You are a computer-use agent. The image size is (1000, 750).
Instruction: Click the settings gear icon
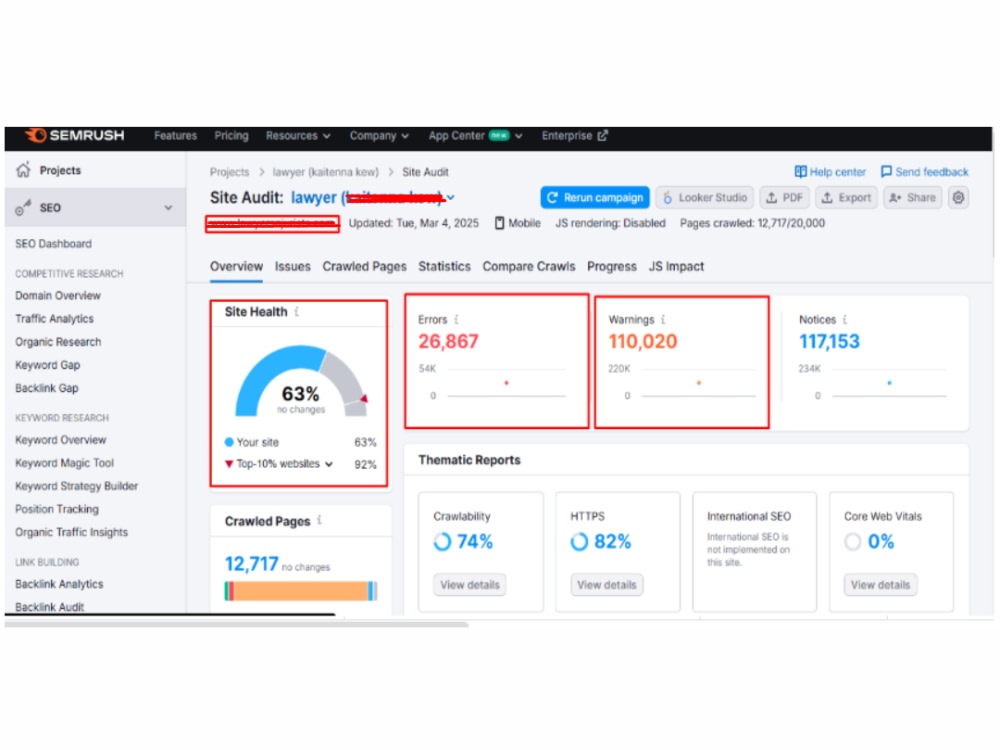click(x=958, y=198)
